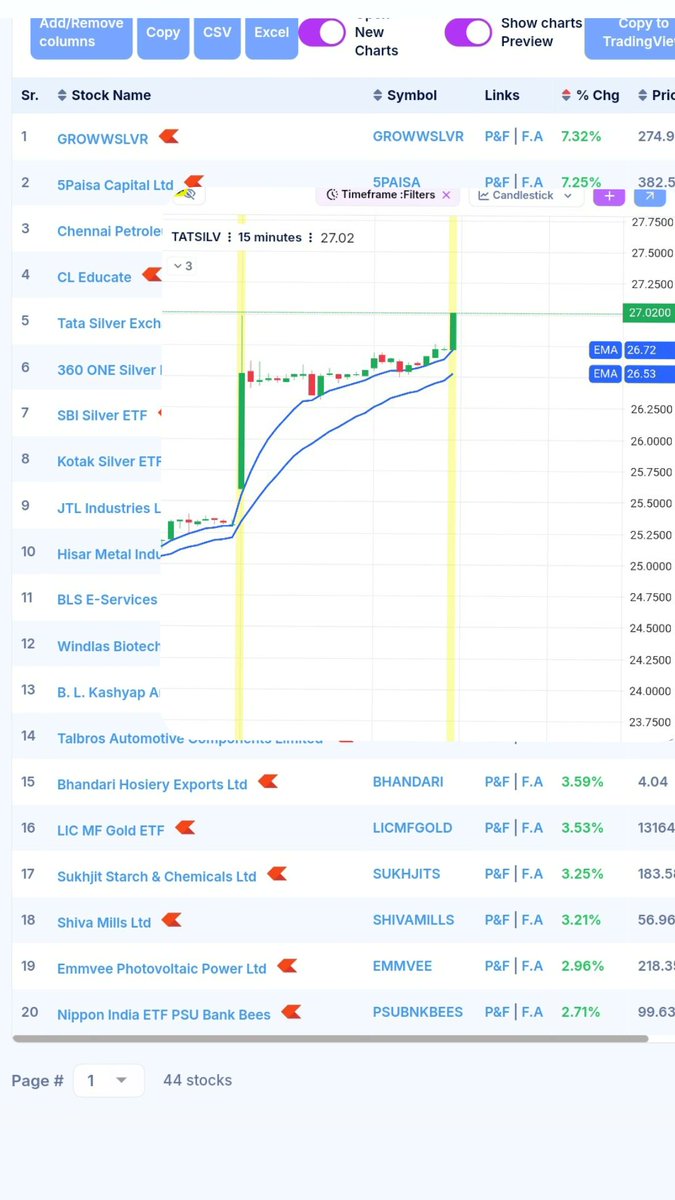The width and height of the screenshot is (675, 1200).
Task: Remove the Timeframe Filters chip via its X
Action: (x=446, y=195)
